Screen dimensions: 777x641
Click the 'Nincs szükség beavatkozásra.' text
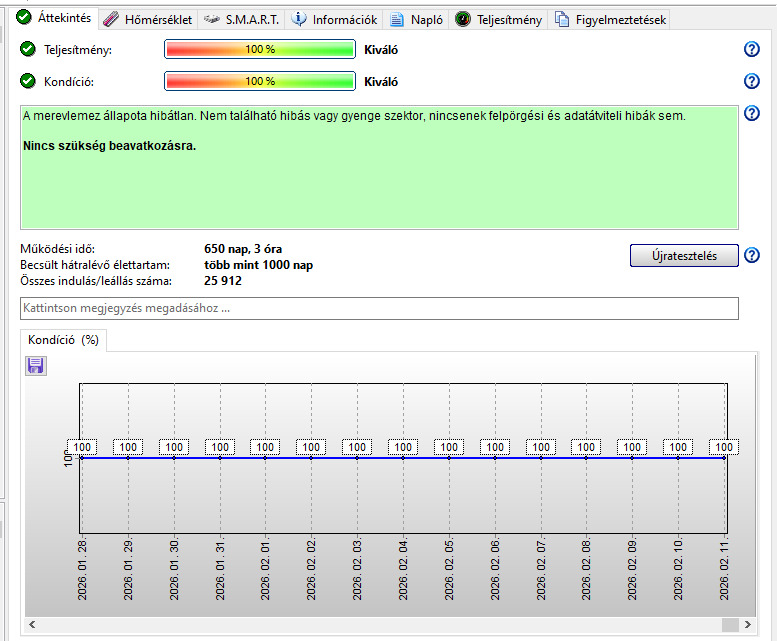(110, 146)
